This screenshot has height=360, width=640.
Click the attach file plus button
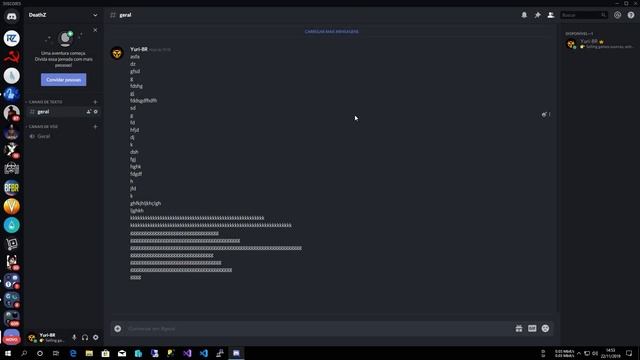[x=118, y=329]
